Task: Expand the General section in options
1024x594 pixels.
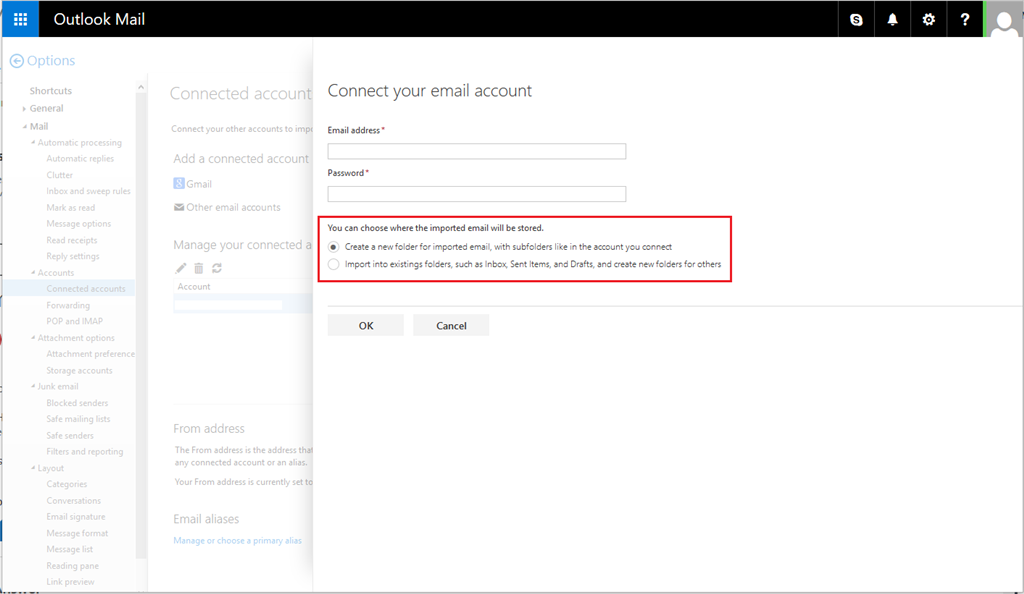Action: coord(24,109)
